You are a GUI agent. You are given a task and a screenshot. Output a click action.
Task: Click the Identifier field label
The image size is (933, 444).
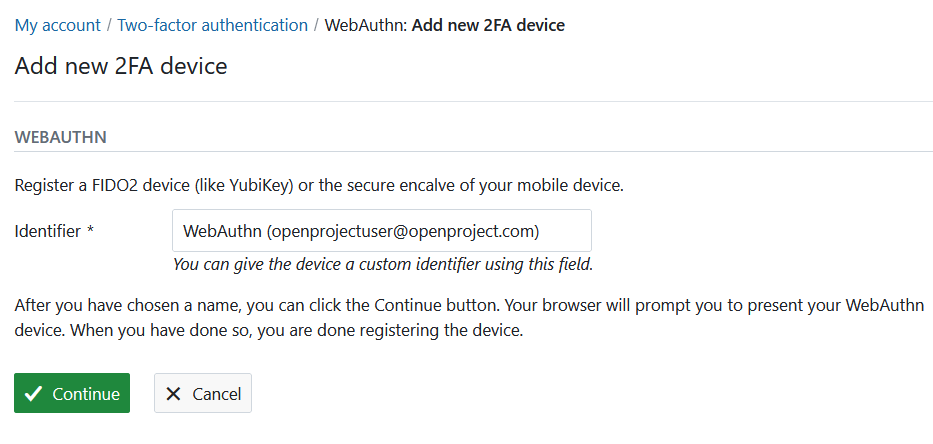tap(47, 231)
